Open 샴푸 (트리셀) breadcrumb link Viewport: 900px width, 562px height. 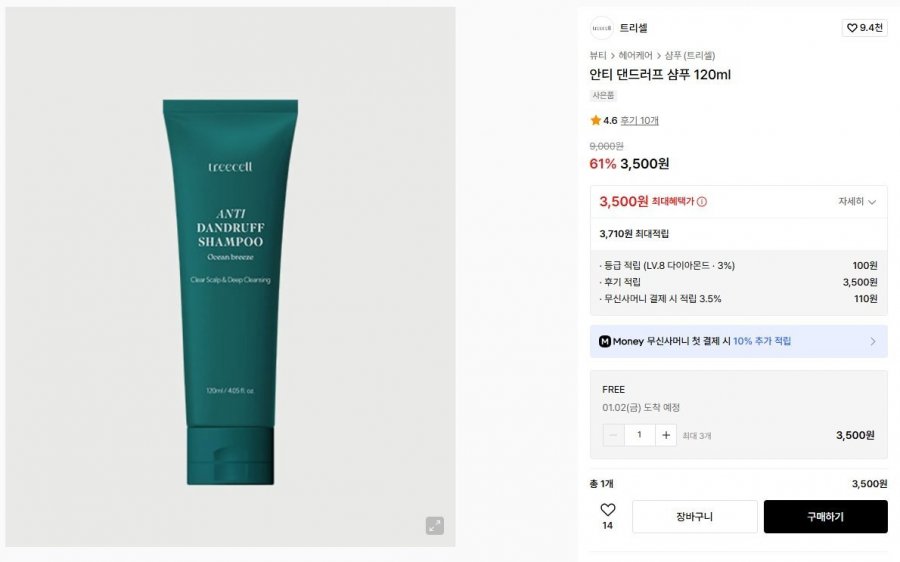(690, 55)
